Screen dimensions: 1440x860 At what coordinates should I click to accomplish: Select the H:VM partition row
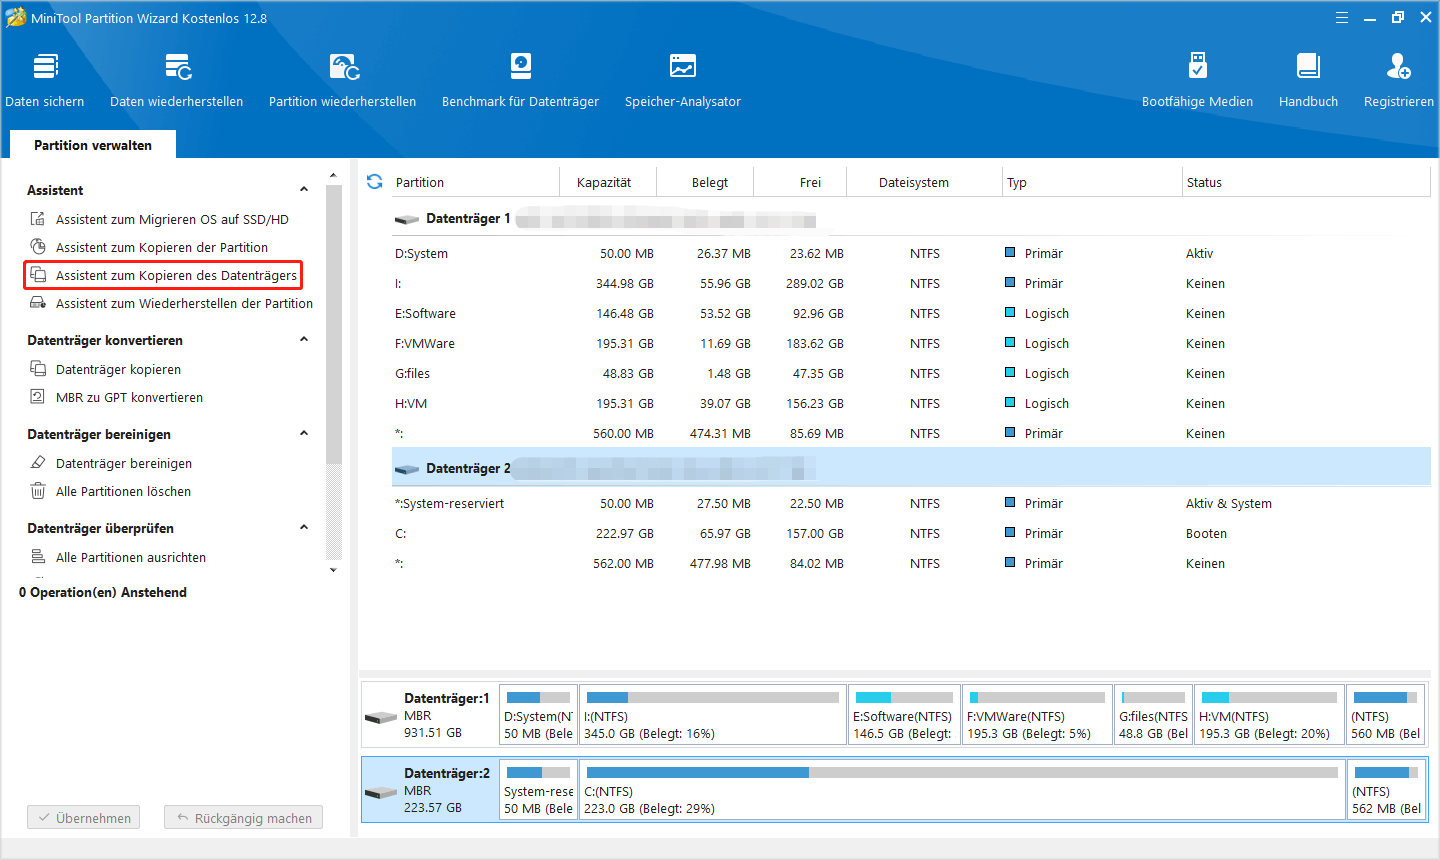910,403
